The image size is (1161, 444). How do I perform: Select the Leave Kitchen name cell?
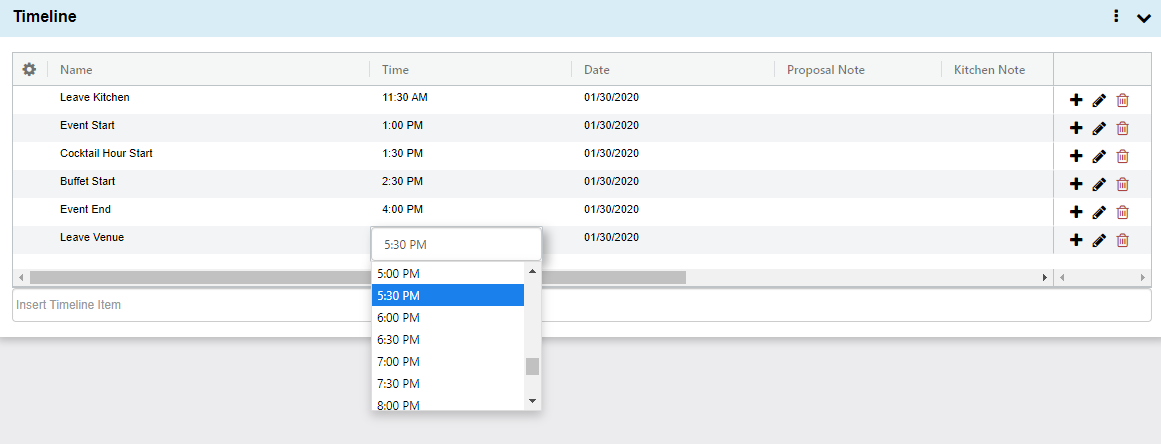95,97
